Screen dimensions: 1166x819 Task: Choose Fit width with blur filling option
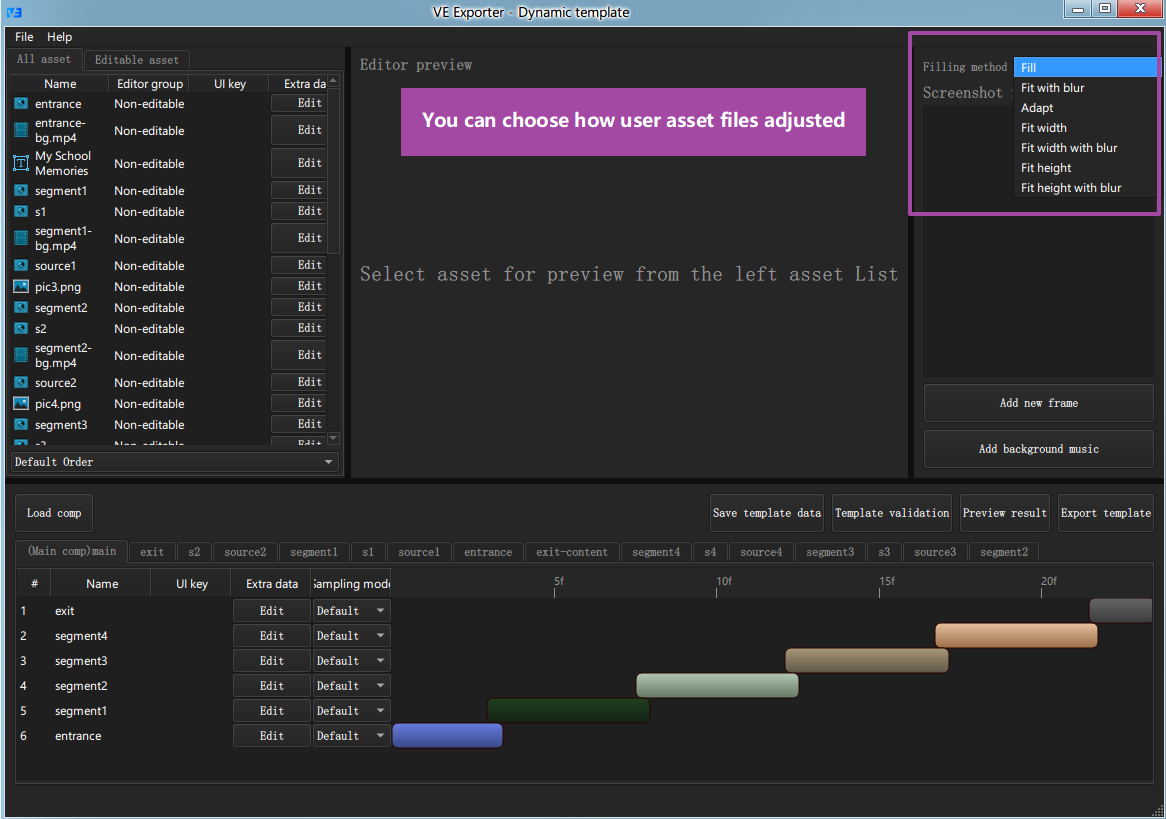click(x=1069, y=148)
